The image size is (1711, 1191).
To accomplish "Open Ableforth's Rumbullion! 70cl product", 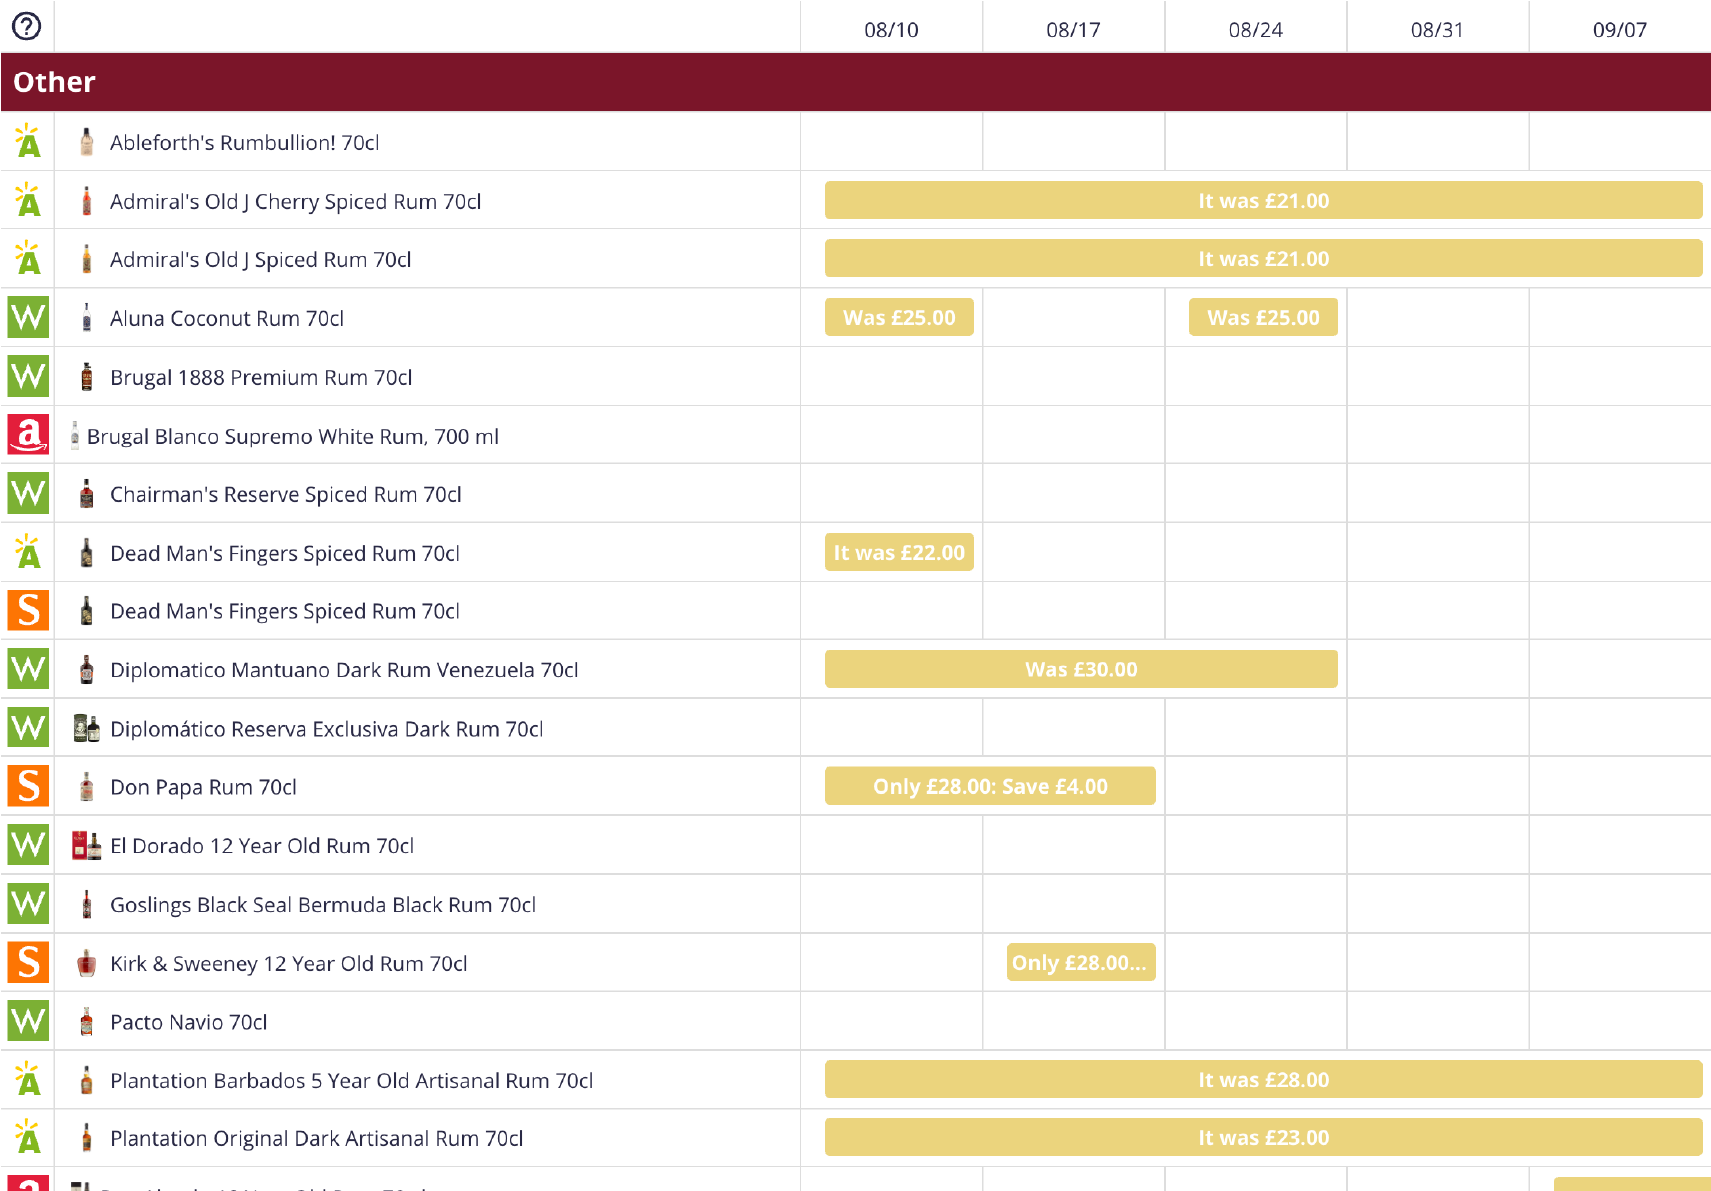I will click(x=245, y=143).
